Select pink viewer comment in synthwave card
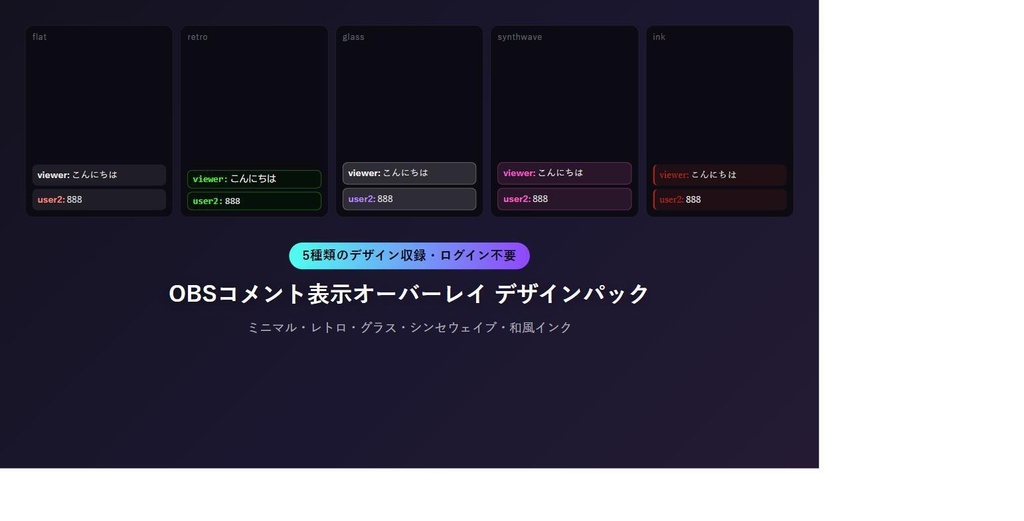The image size is (1024, 521). [x=564, y=173]
